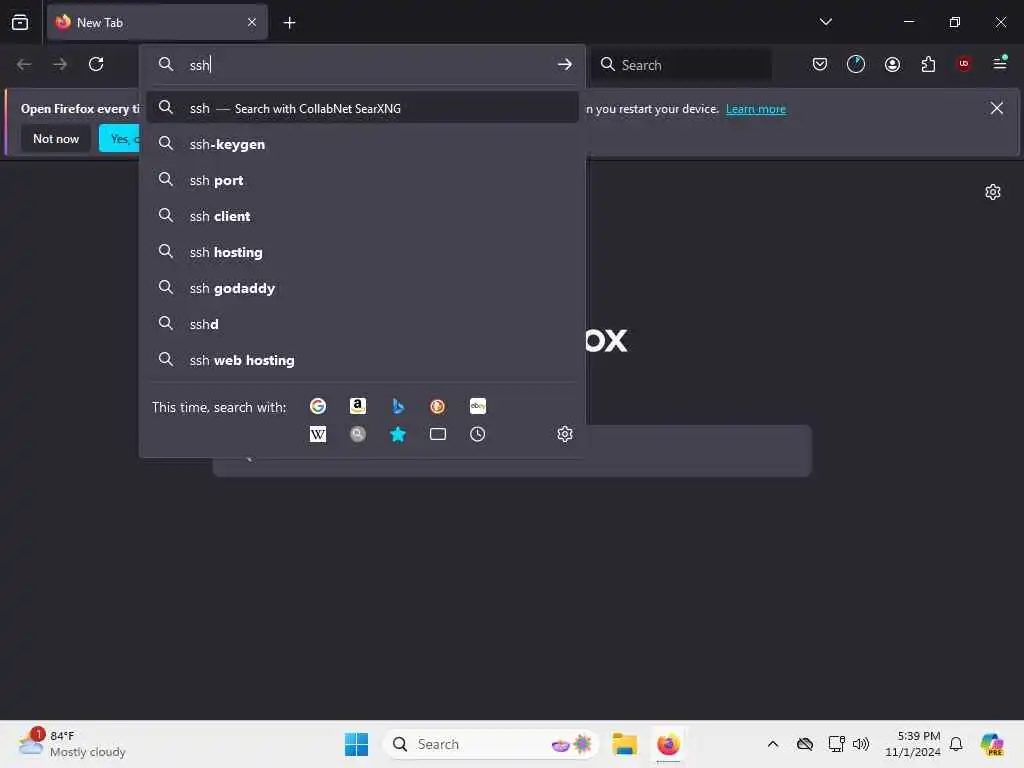Open the Firefox account menu
The height and width of the screenshot is (768, 1024).
[892, 64]
